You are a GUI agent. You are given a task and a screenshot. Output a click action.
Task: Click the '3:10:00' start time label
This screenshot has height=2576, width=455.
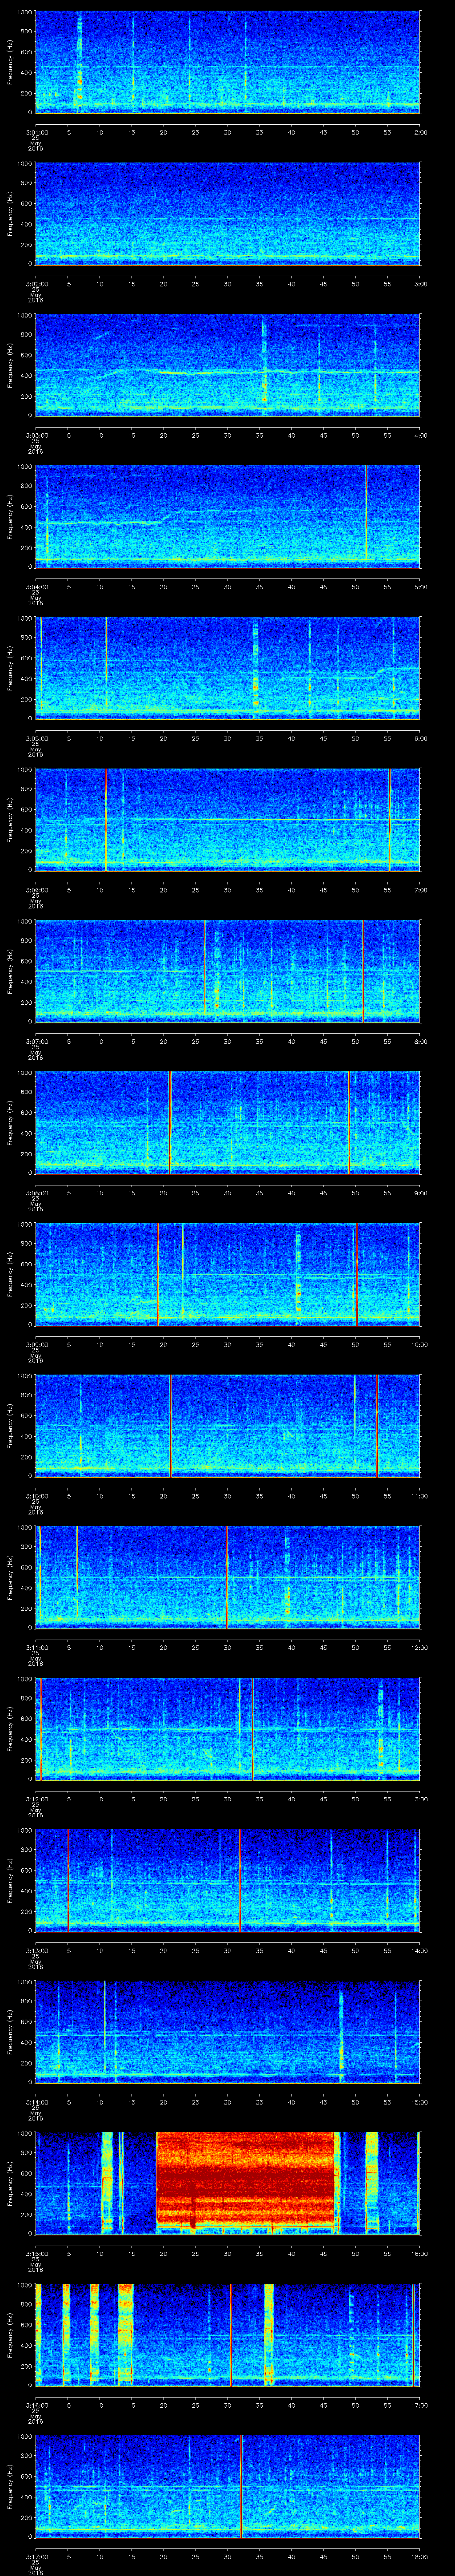coord(36,1496)
